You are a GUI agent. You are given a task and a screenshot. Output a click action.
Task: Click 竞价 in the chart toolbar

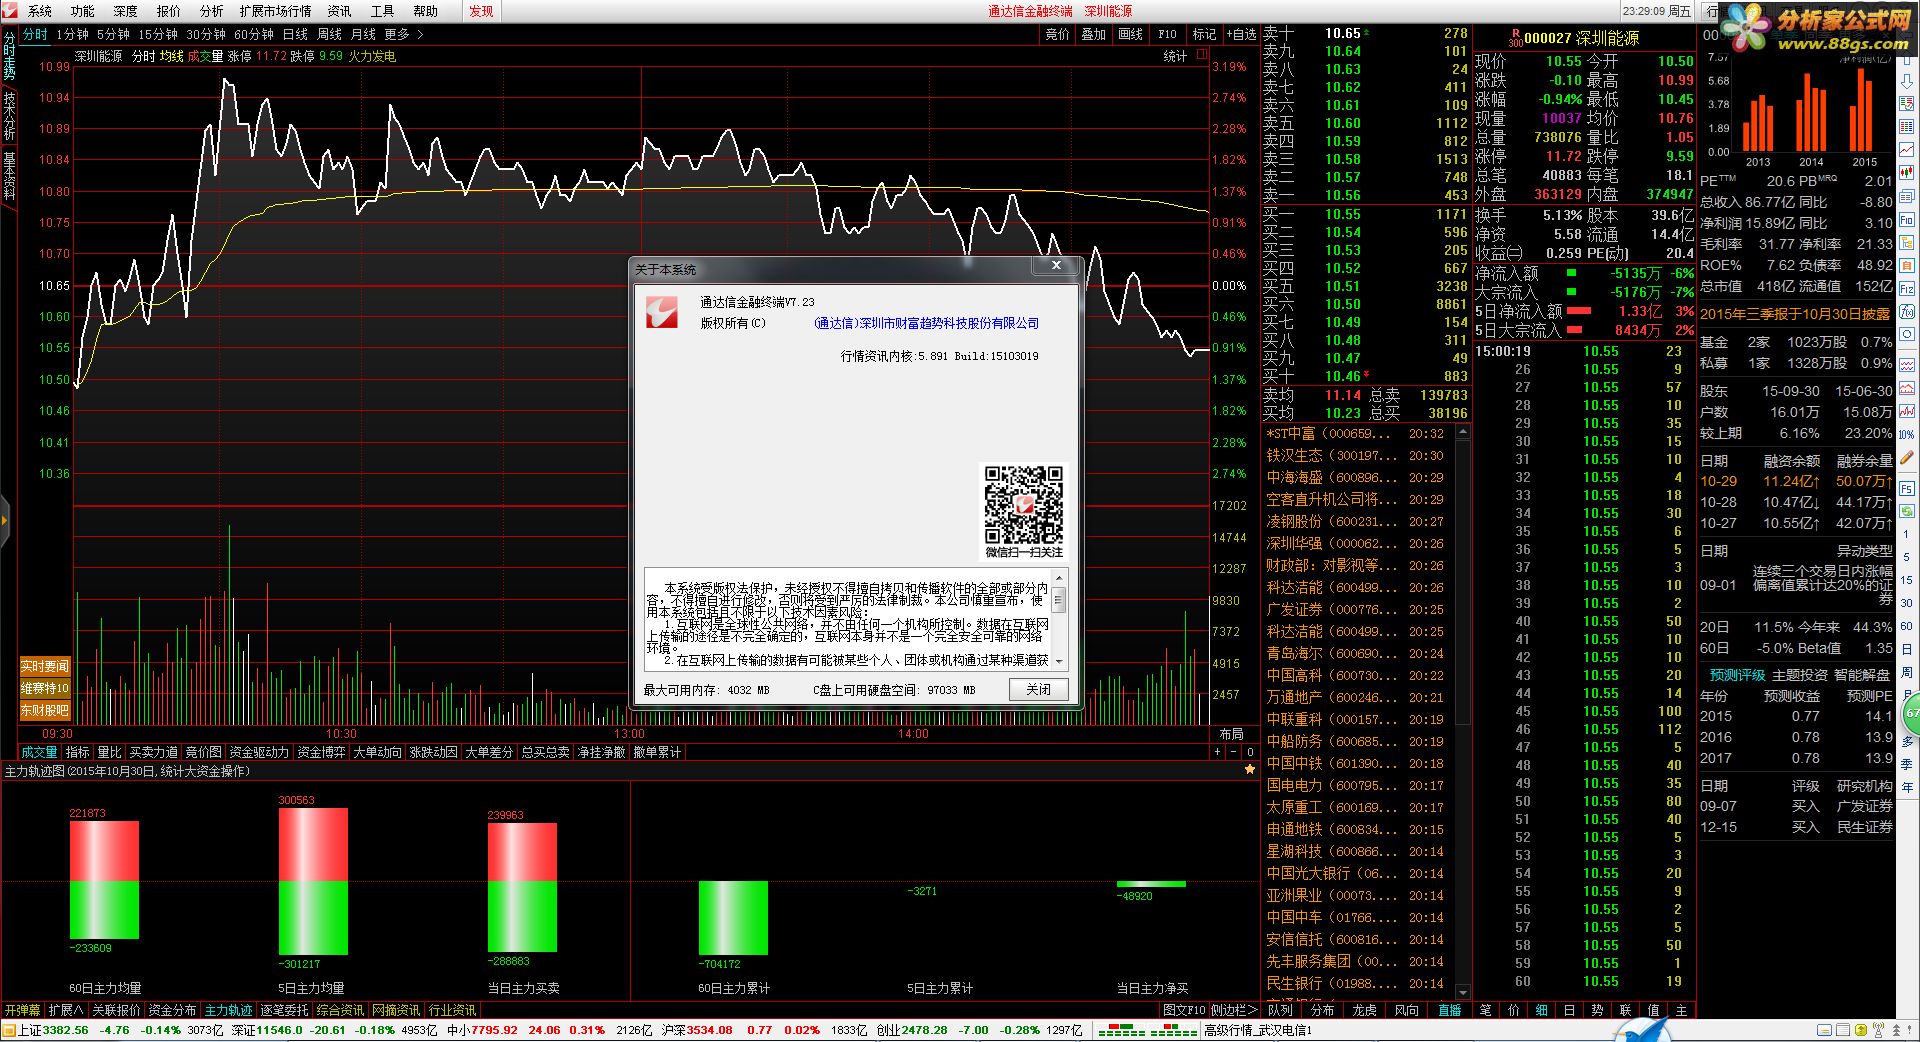pos(1057,34)
